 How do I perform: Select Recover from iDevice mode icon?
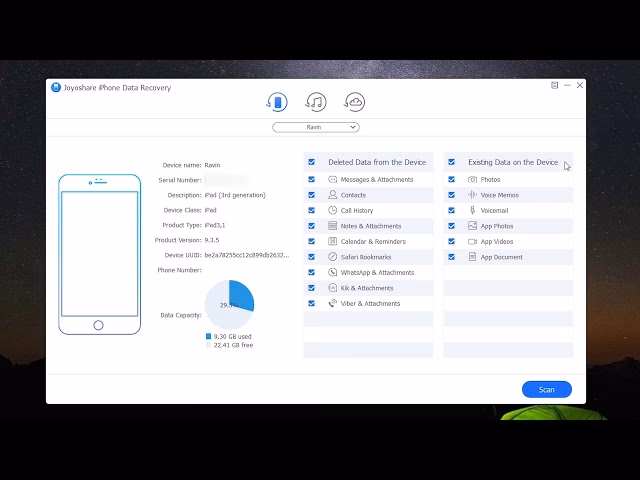coord(277,102)
